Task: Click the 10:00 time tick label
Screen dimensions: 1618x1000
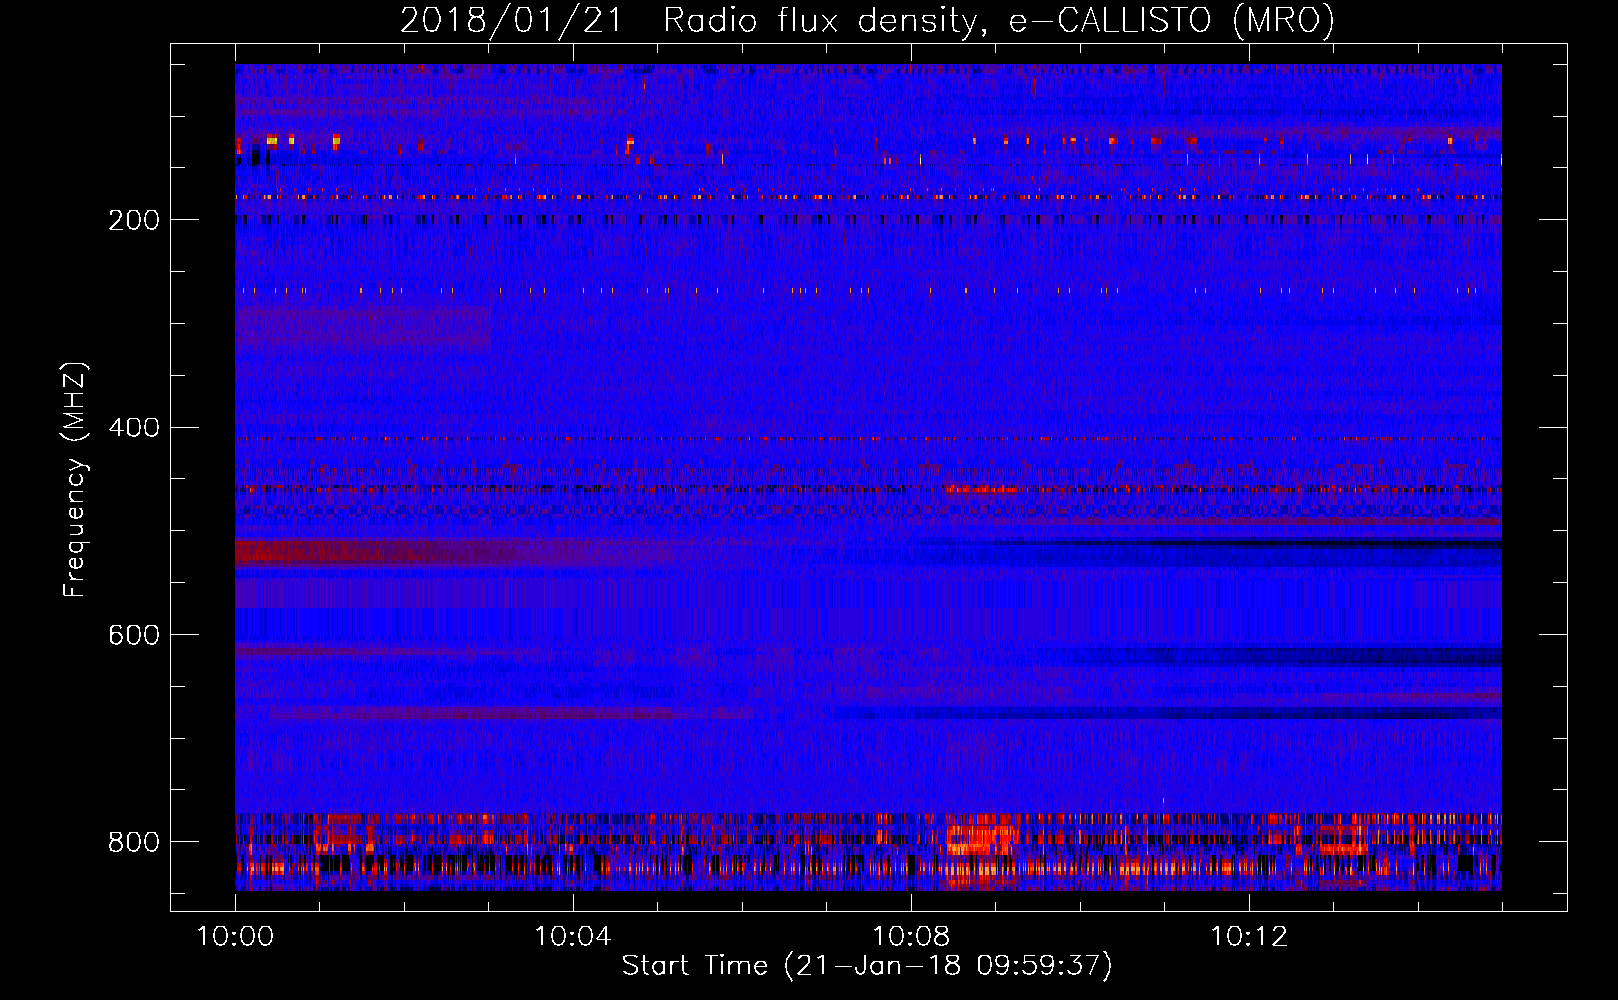Action: click(x=235, y=937)
